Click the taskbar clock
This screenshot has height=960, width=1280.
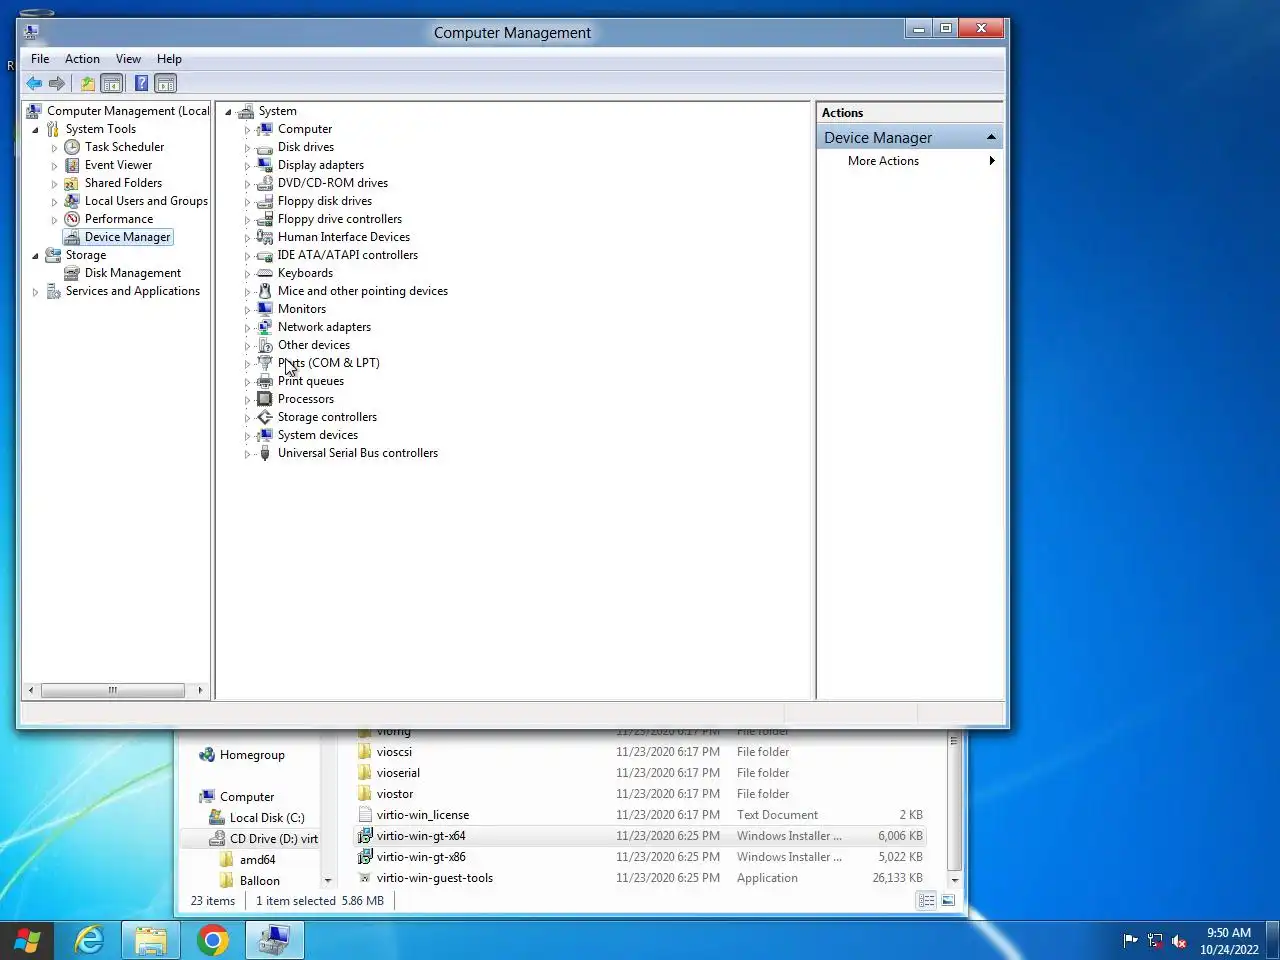pos(1229,941)
